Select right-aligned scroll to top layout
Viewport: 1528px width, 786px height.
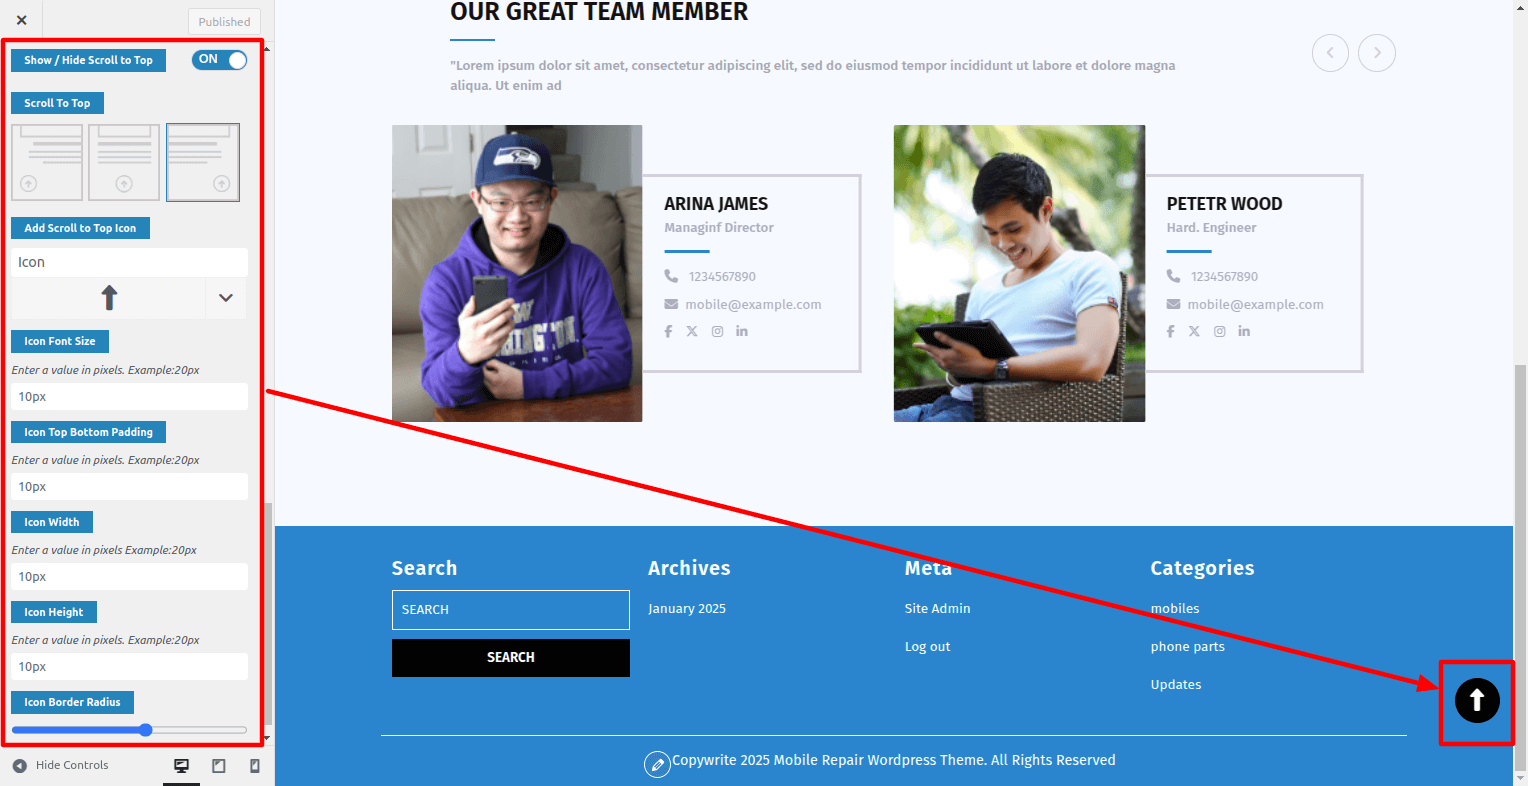[x=203, y=162]
